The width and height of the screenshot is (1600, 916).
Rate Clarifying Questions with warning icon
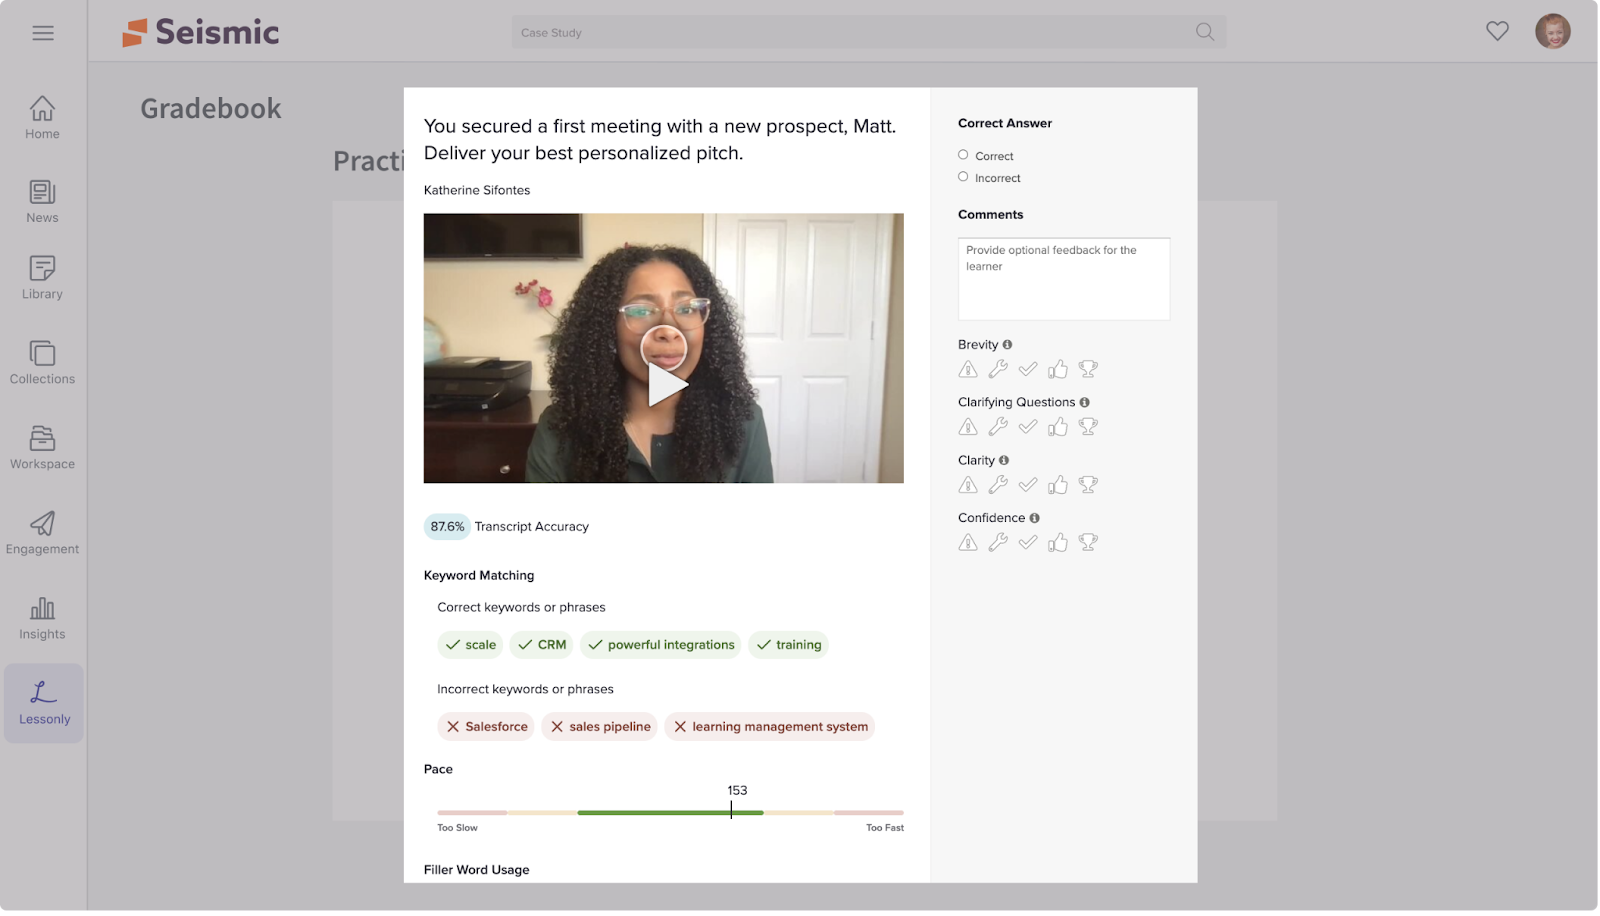pos(969,428)
